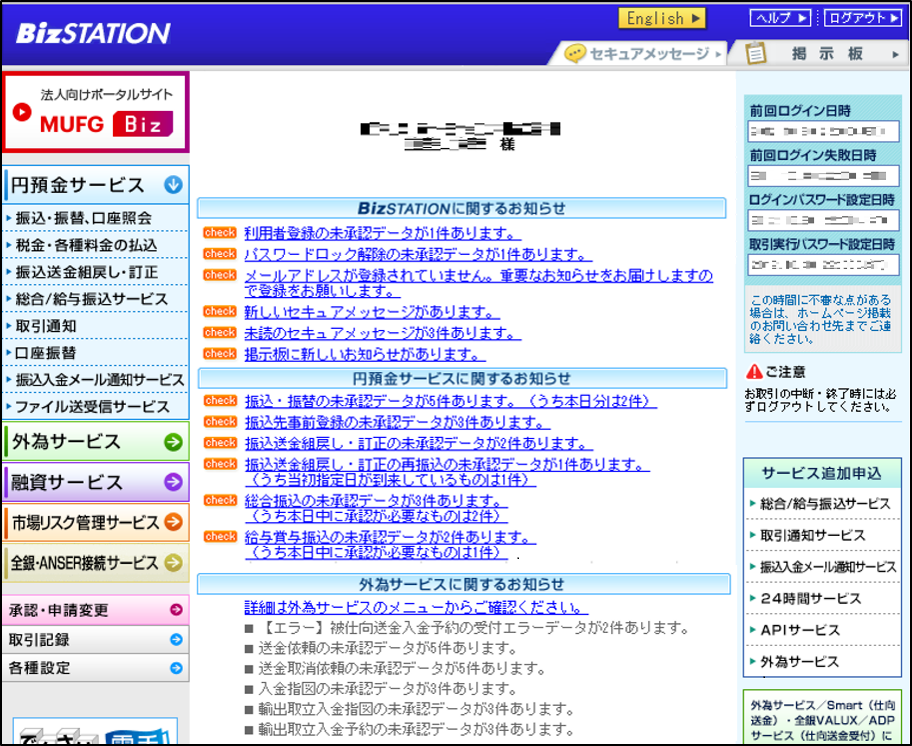Expand 全銀・ANSER接続サービス yellow arrow icon

click(x=173, y=562)
